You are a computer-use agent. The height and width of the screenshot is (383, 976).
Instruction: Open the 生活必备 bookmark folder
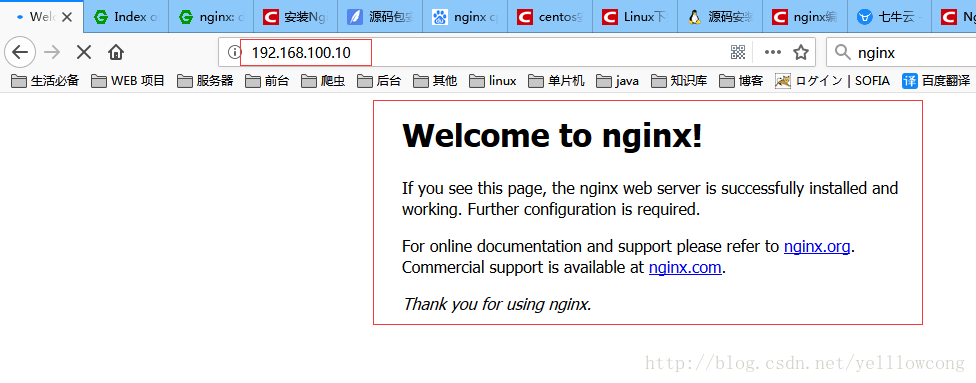(x=45, y=80)
